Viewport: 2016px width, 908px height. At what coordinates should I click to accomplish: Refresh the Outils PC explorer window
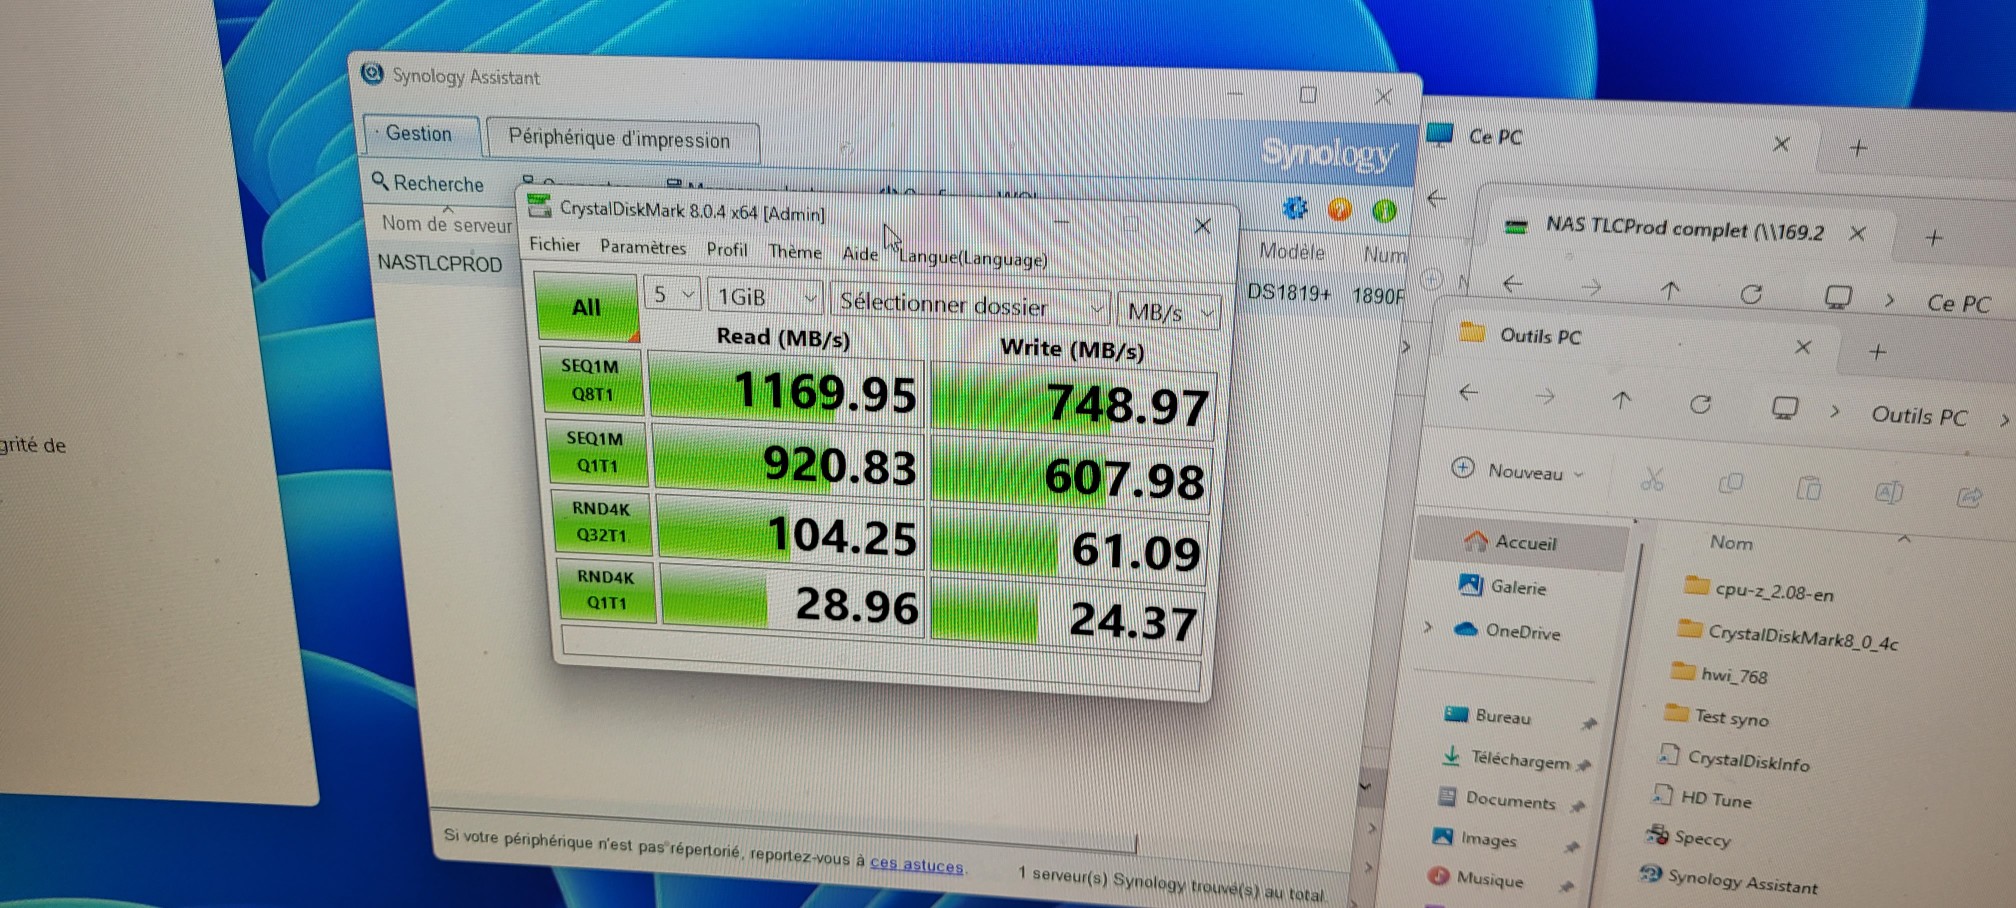pos(1700,404)
